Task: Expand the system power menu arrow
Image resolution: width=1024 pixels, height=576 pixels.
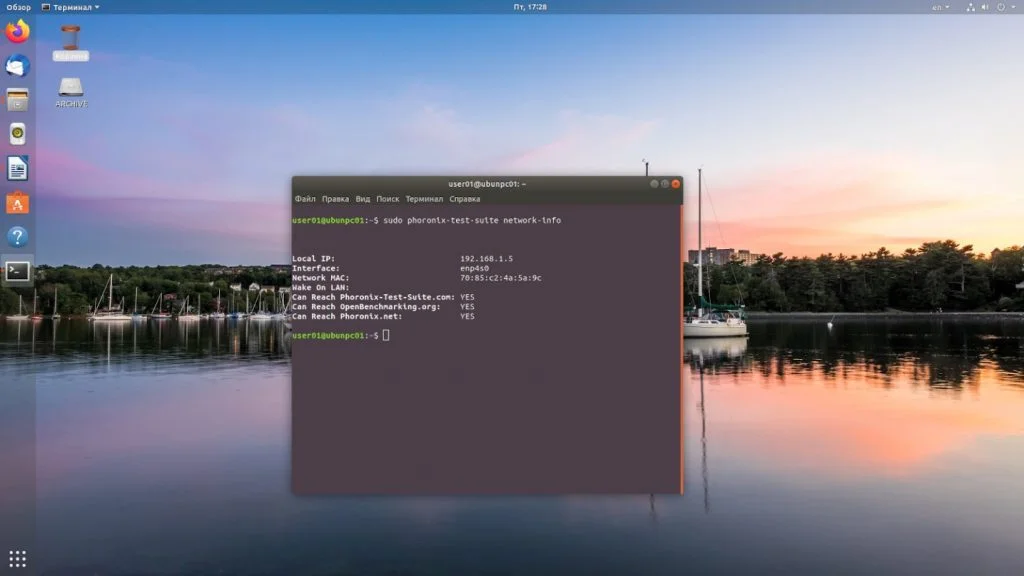Action: click(1013, 7)
